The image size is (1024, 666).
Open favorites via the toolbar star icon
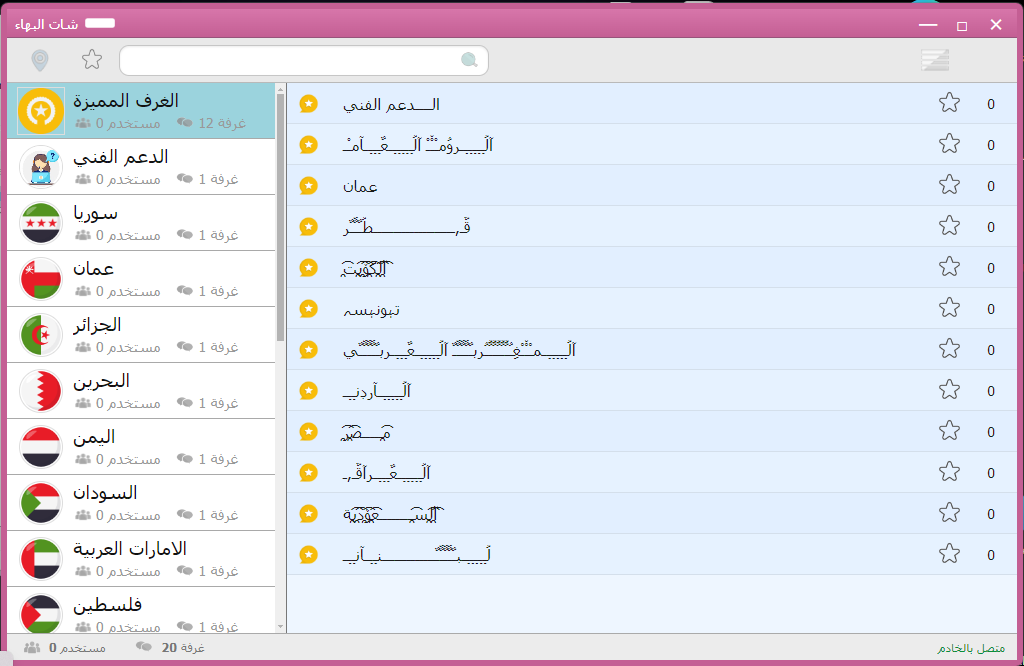[x=92, y=59]
